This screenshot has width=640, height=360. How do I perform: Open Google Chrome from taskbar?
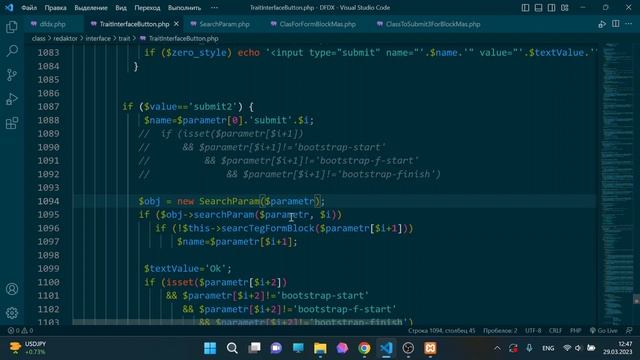click(x=364, y=348)
